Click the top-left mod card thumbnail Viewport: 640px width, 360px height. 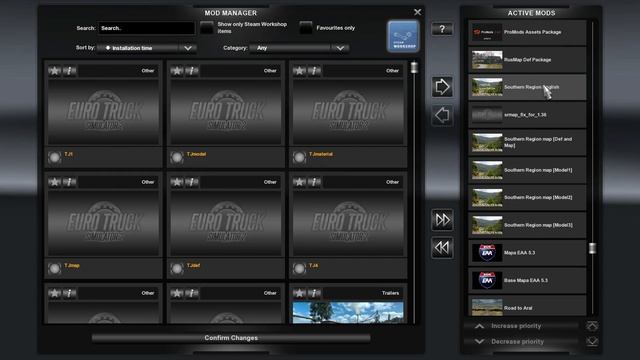(103, 111)
